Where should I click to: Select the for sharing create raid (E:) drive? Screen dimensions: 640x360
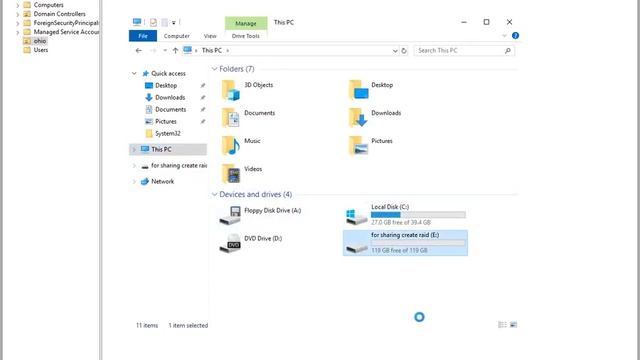click(405, 243)
